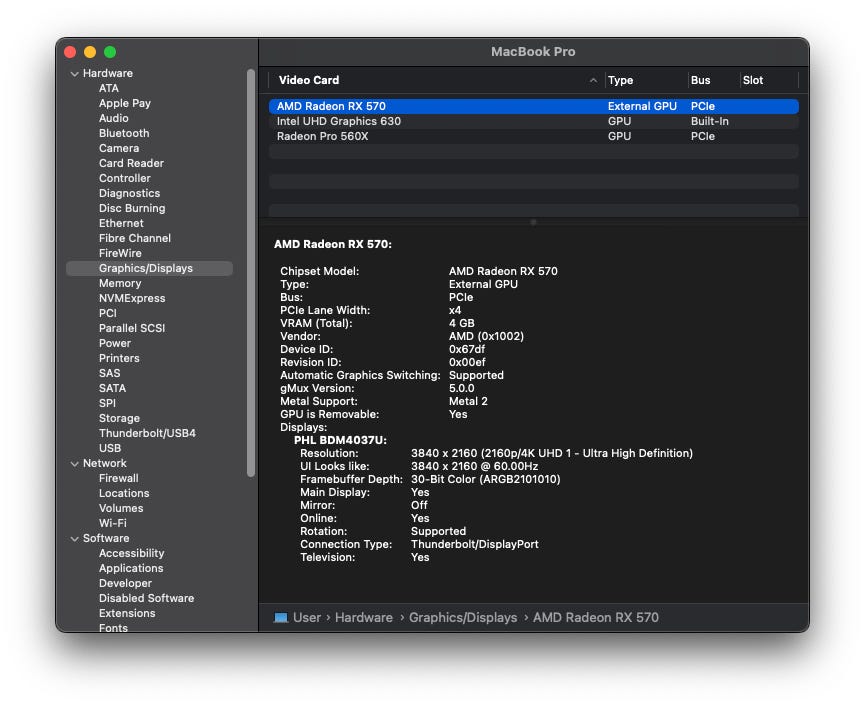Screen dimensions: 865x706
Task: Click the sidebar vertical scrollbar
Action: point(251,270)
